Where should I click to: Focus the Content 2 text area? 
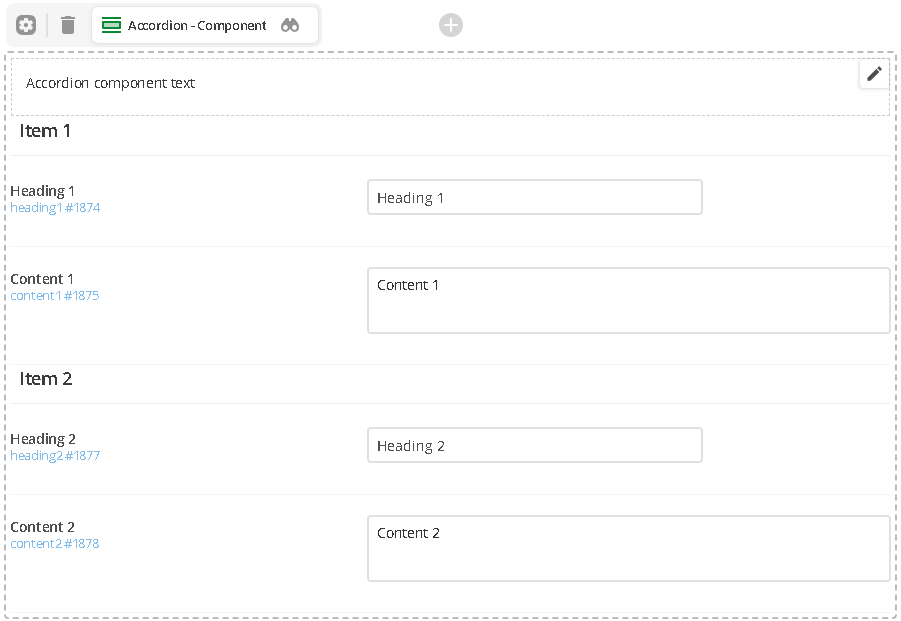629,549
